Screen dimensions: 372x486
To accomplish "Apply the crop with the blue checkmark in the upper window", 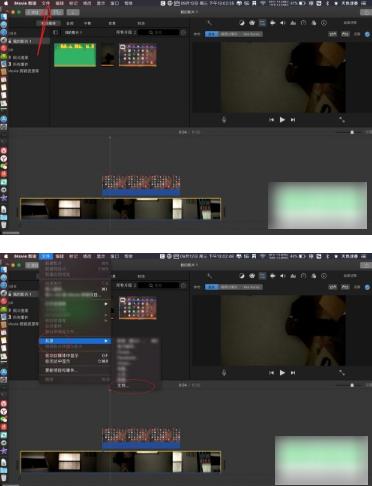I will point(367,34).
